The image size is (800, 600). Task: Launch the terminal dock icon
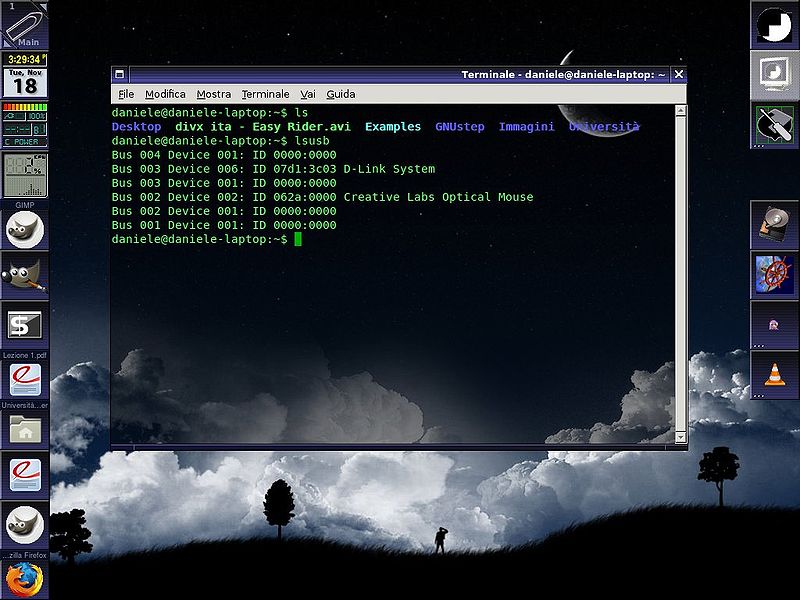[24, 325]
